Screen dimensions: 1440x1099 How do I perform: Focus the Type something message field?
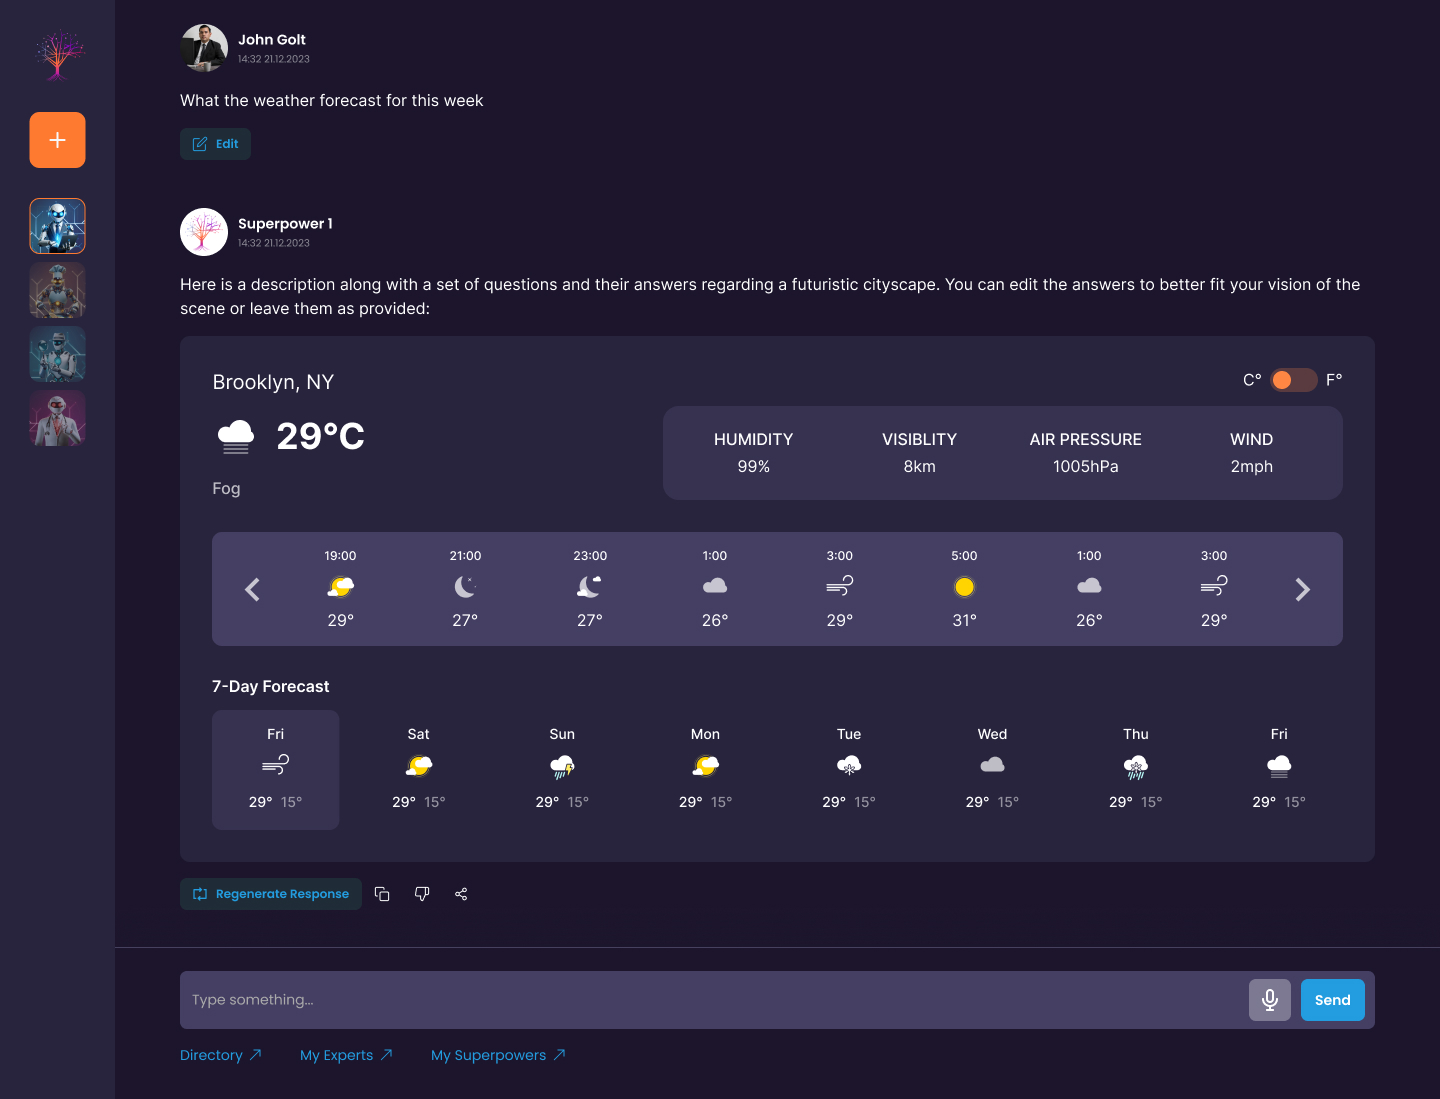coord(710,1000)
